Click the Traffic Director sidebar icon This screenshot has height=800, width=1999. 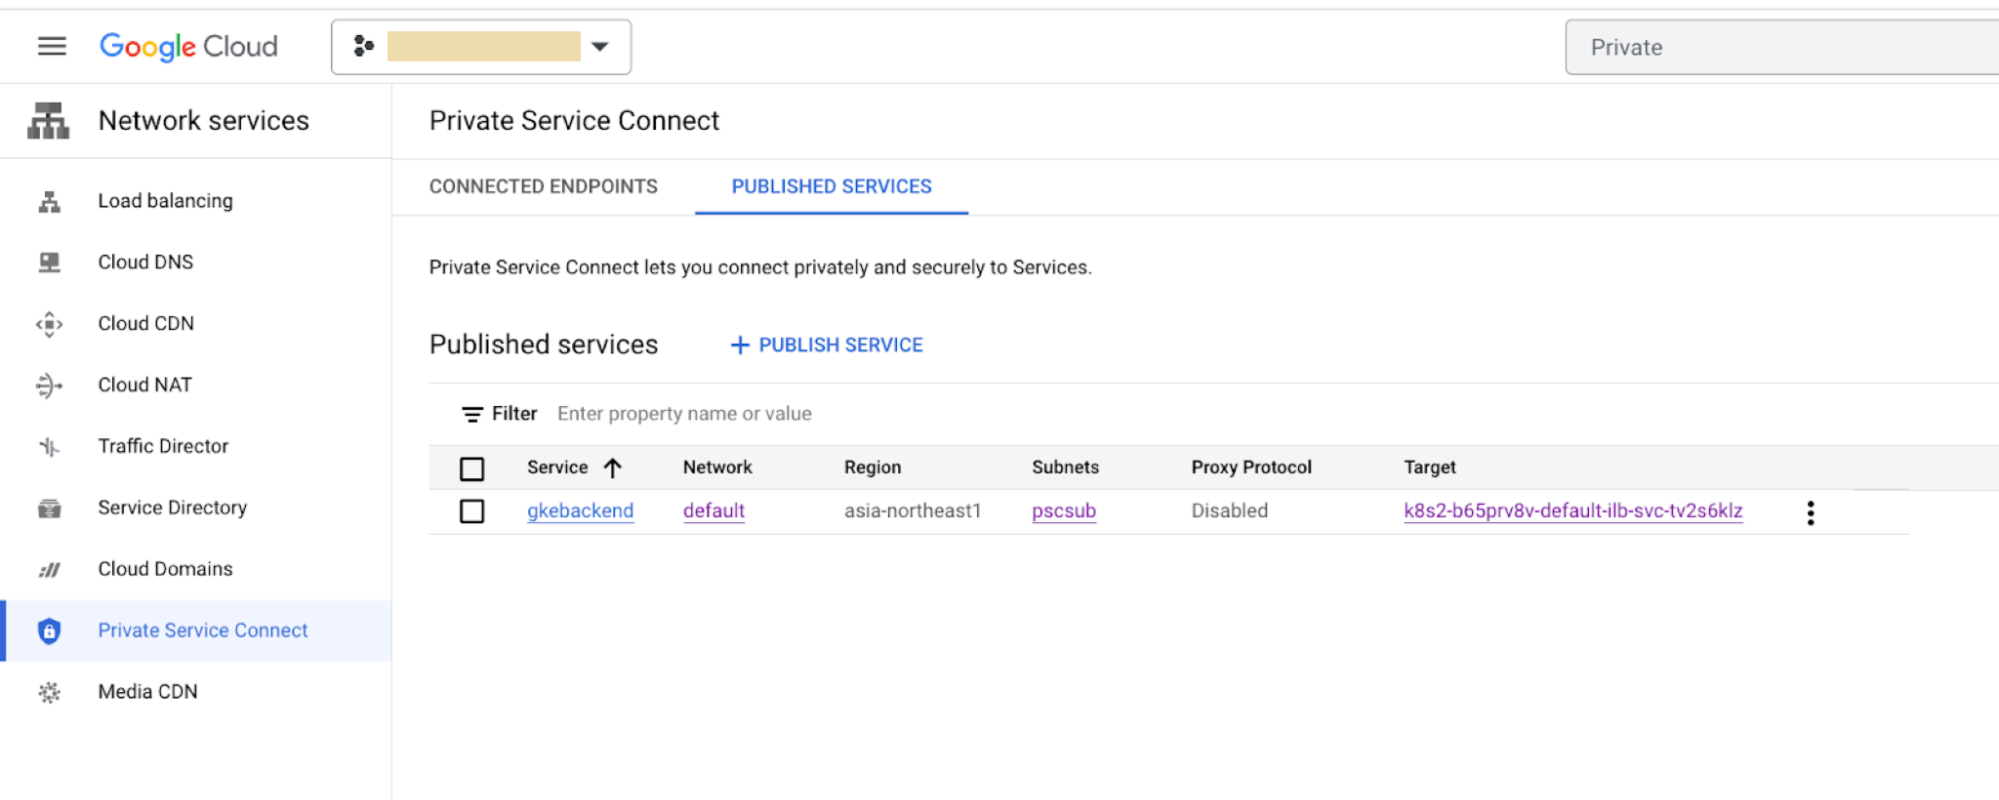click(x=49, y=447)
